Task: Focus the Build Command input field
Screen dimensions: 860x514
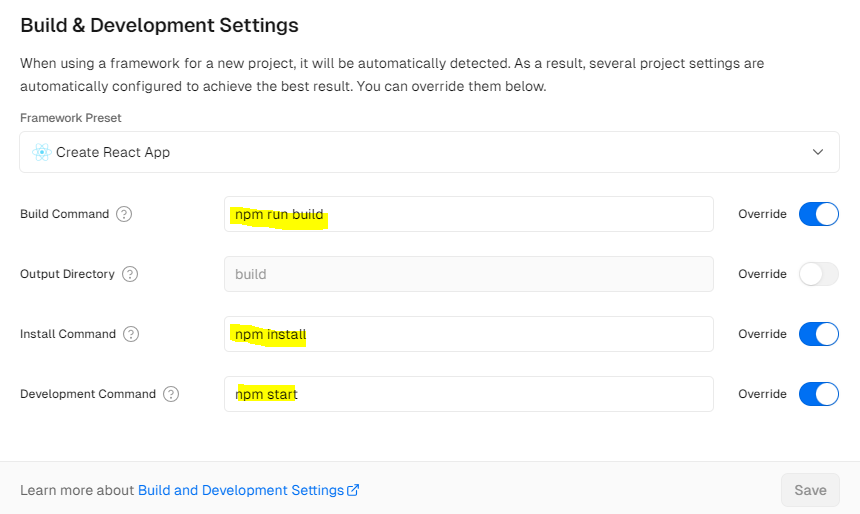Action: click(x=468, y=214)
